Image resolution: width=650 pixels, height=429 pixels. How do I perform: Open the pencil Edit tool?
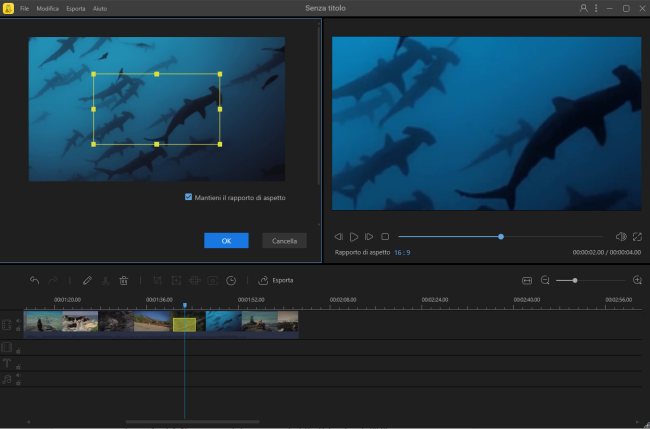(x=87, y=281)
